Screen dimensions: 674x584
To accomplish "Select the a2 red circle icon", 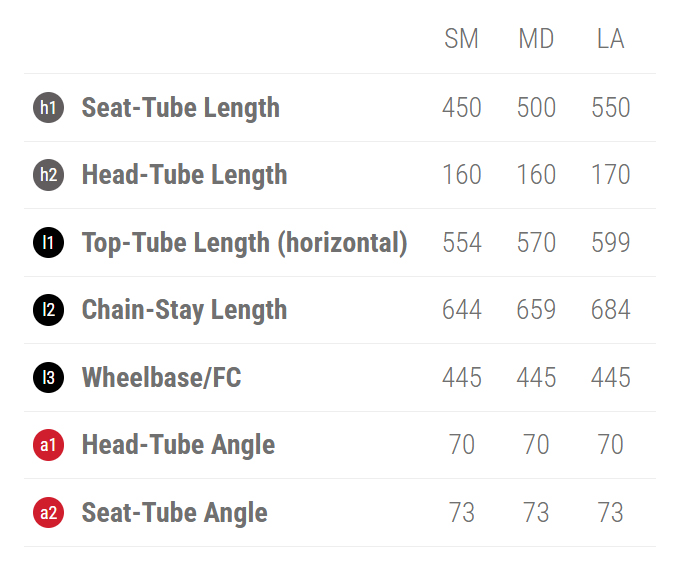I will pos(48,513).
